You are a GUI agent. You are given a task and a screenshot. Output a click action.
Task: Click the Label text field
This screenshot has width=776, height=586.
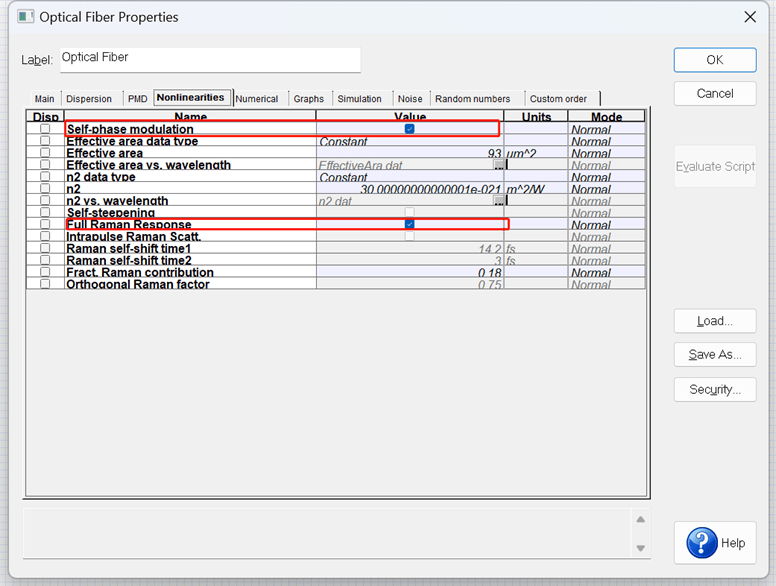(210, 59)
